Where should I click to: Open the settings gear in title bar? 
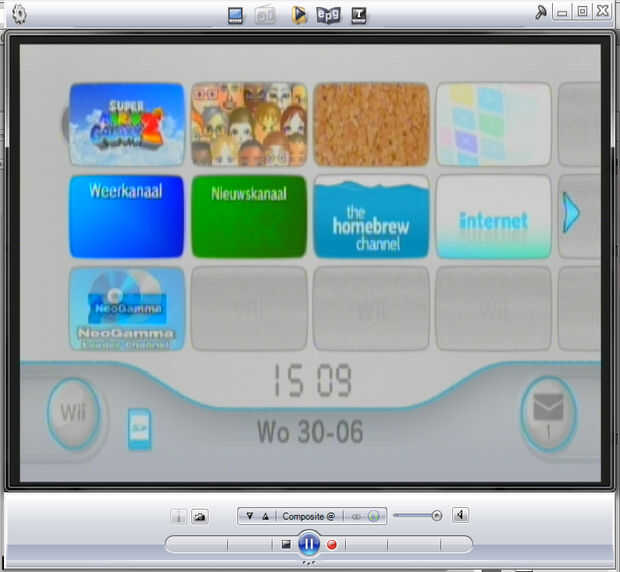[19, 14]
